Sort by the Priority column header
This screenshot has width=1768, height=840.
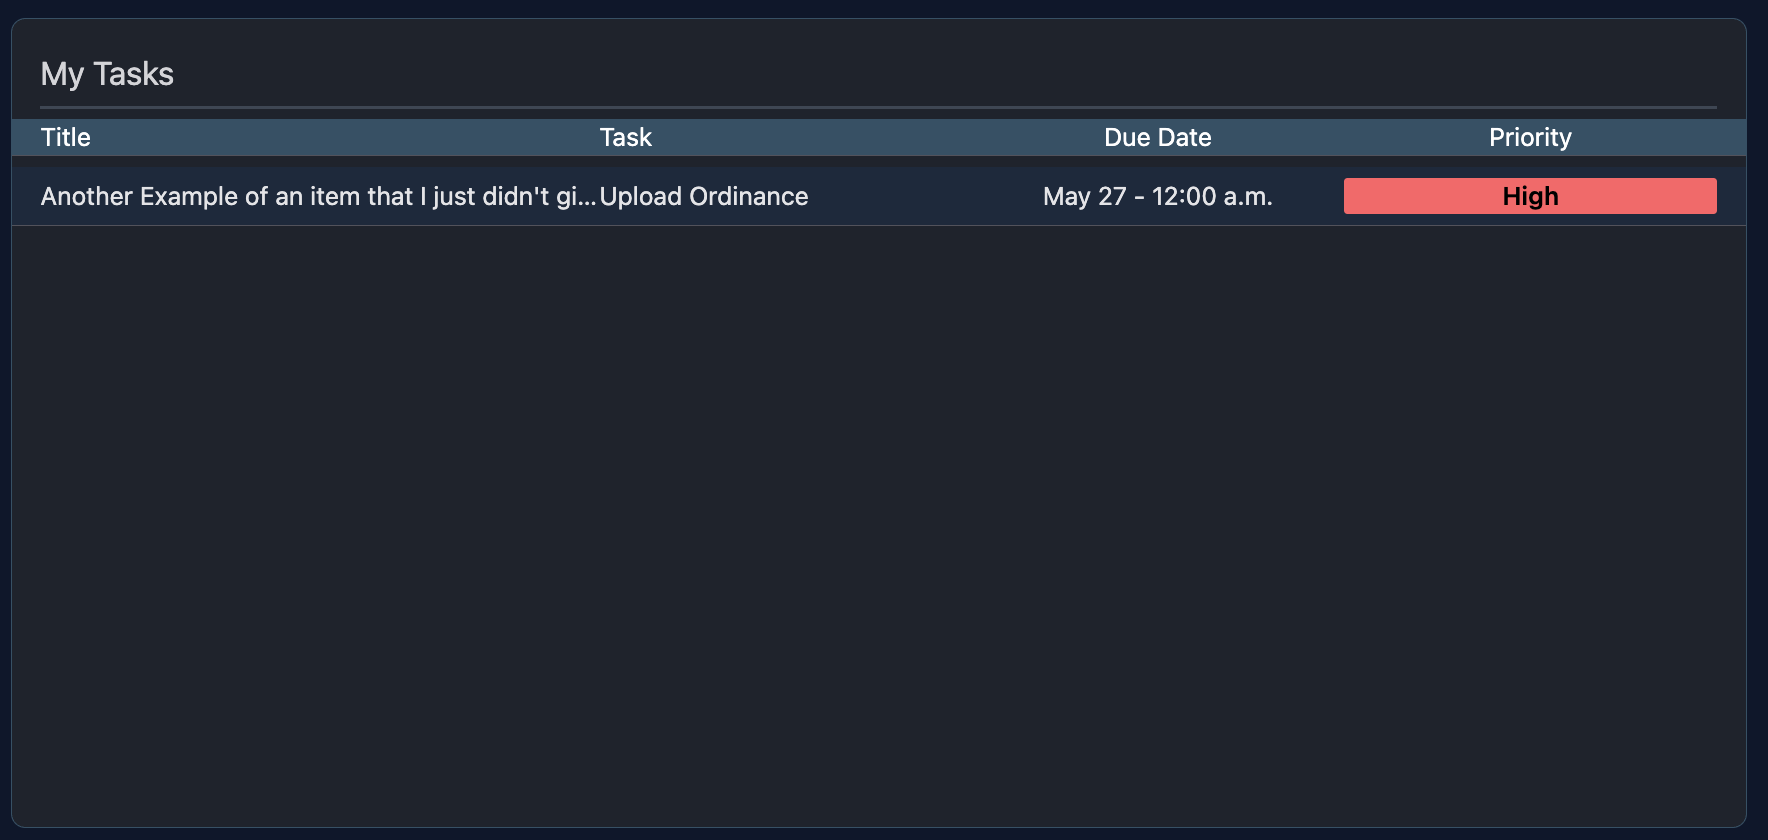(1530, 137)
